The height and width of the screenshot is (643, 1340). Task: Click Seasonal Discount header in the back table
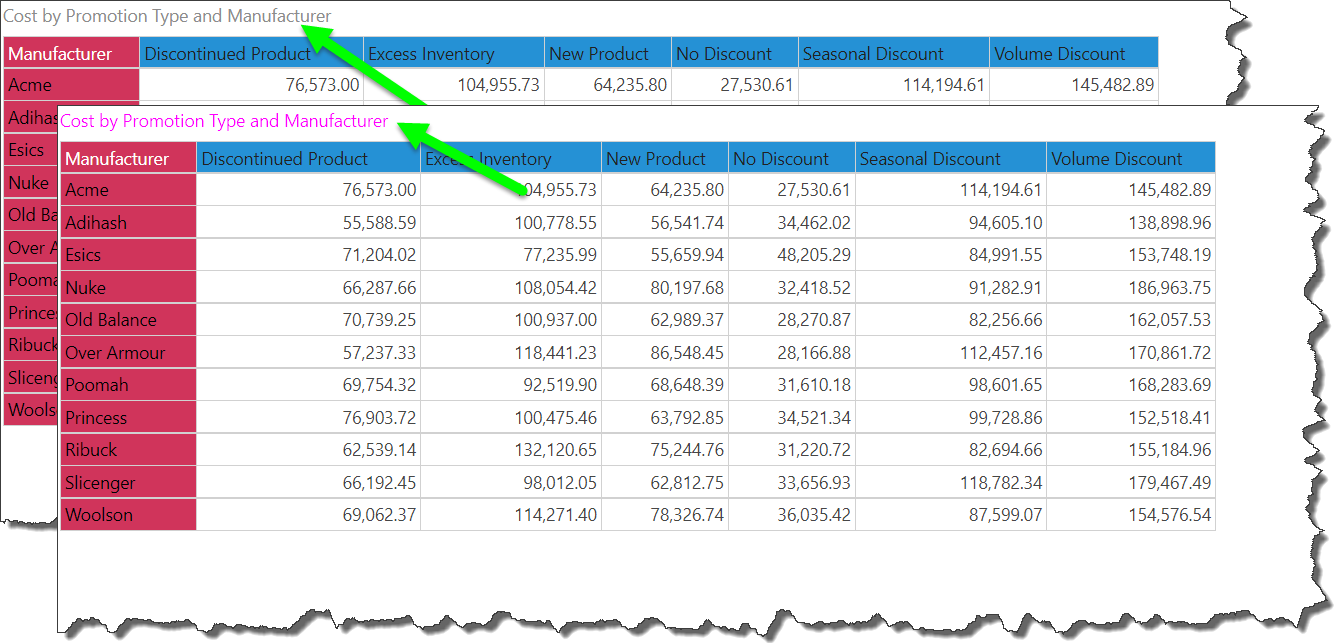(x=894, y=54)
